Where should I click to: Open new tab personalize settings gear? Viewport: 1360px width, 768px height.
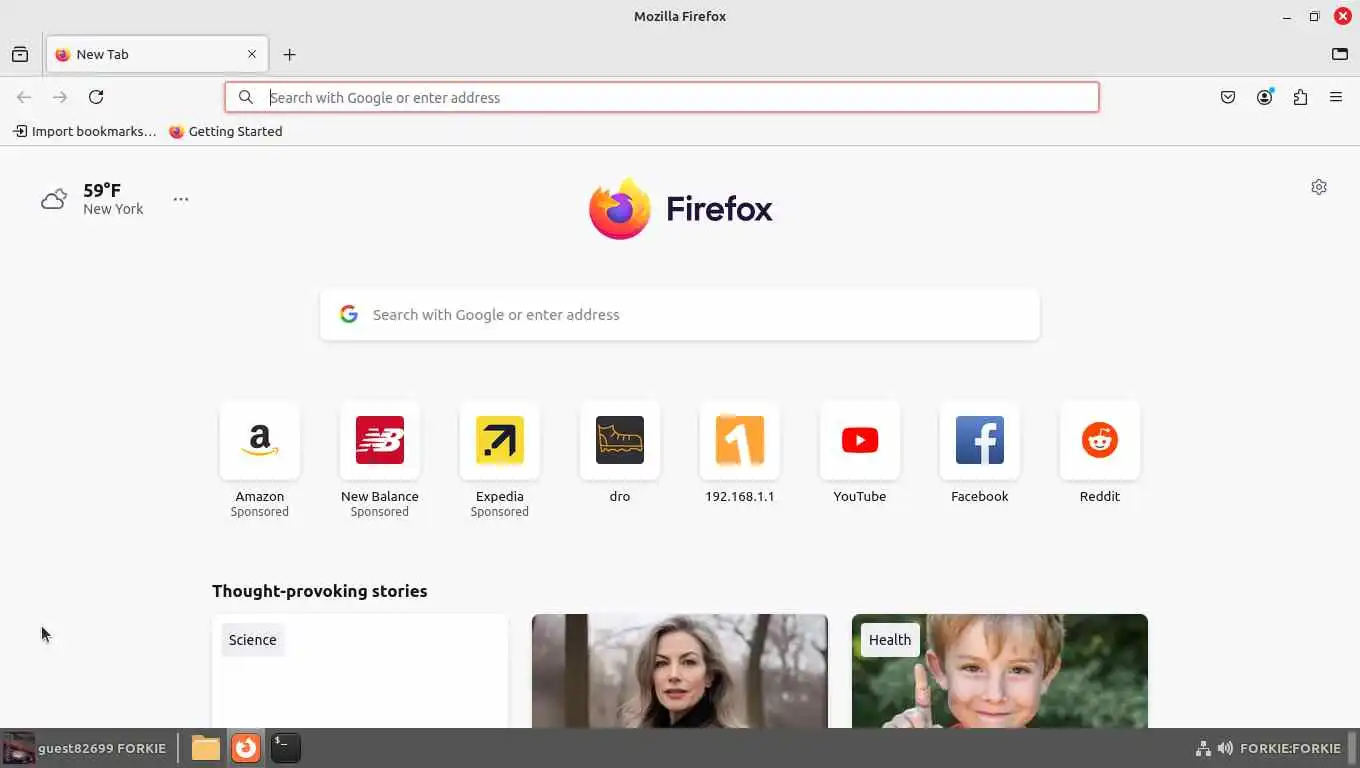(x=1319, y=187)
